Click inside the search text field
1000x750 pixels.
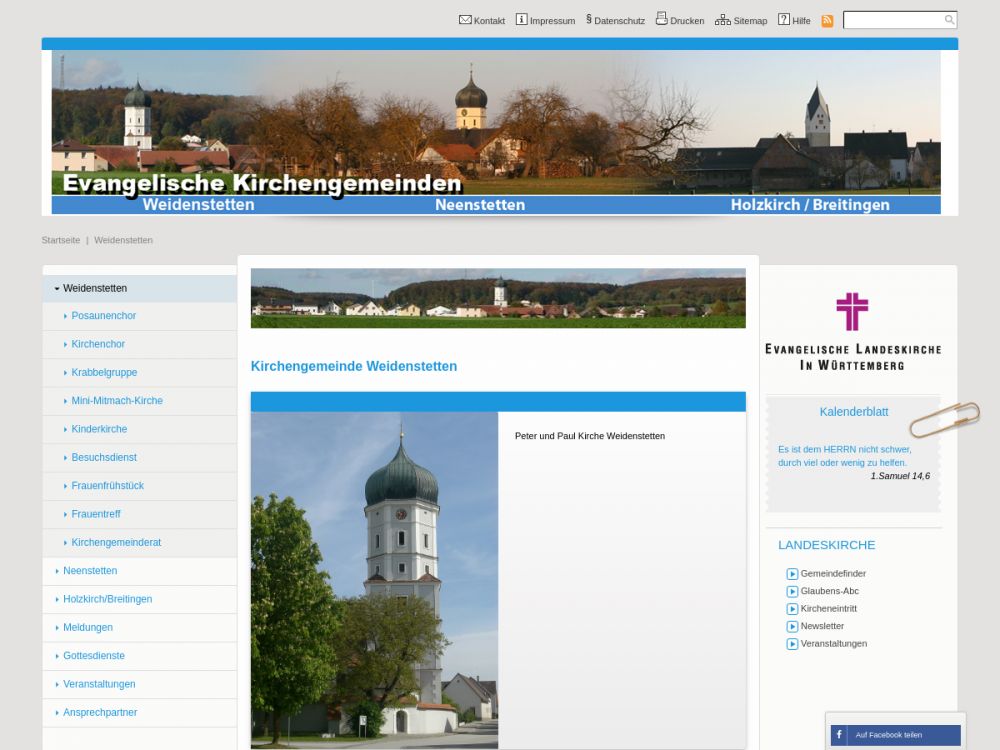point(892,20)
